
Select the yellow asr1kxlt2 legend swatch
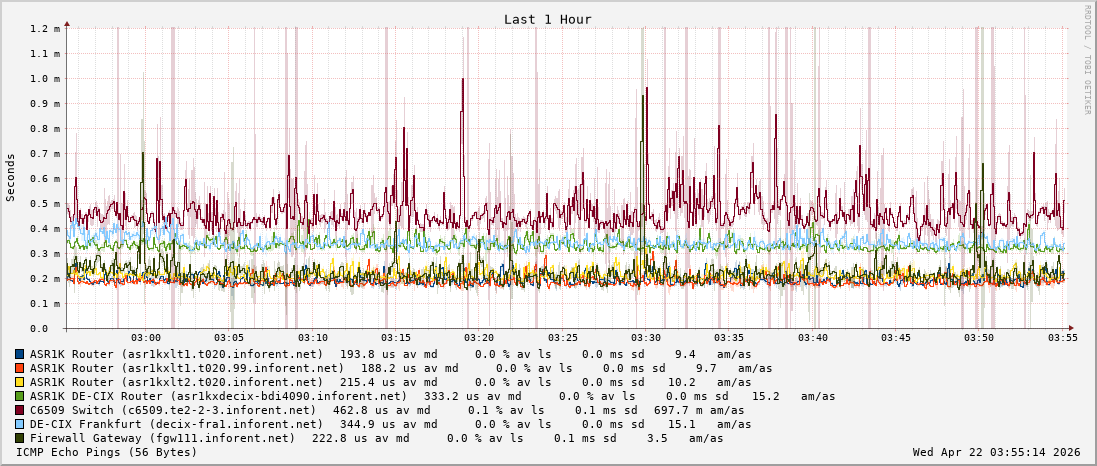tap(20, 382)
